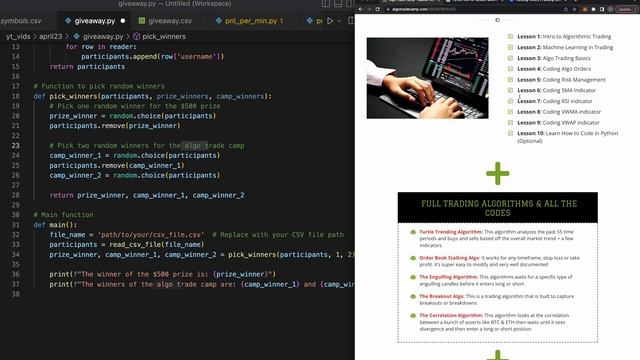Click CSV file icon on giveaway.csv tab
This screenshot has height=360, width=640.
click(142, 20)
